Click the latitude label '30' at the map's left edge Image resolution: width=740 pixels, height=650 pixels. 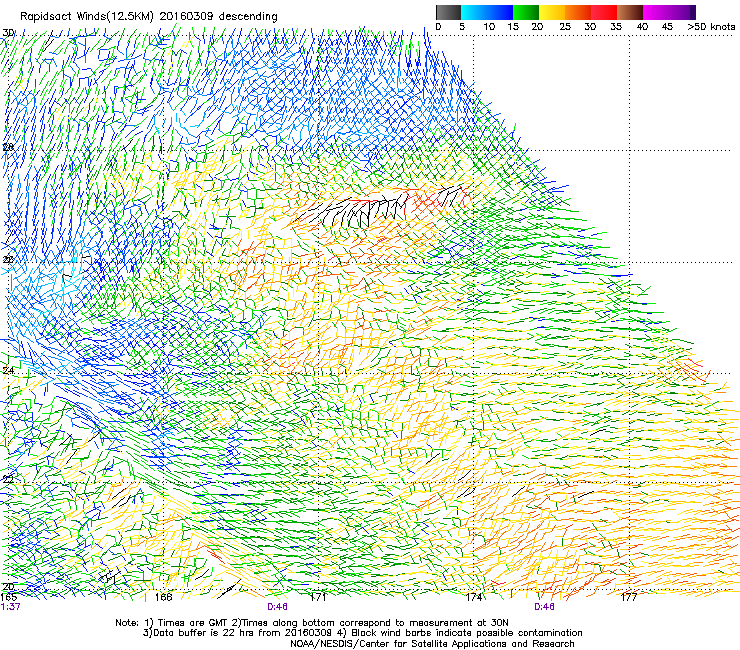[x=8, y=33]
